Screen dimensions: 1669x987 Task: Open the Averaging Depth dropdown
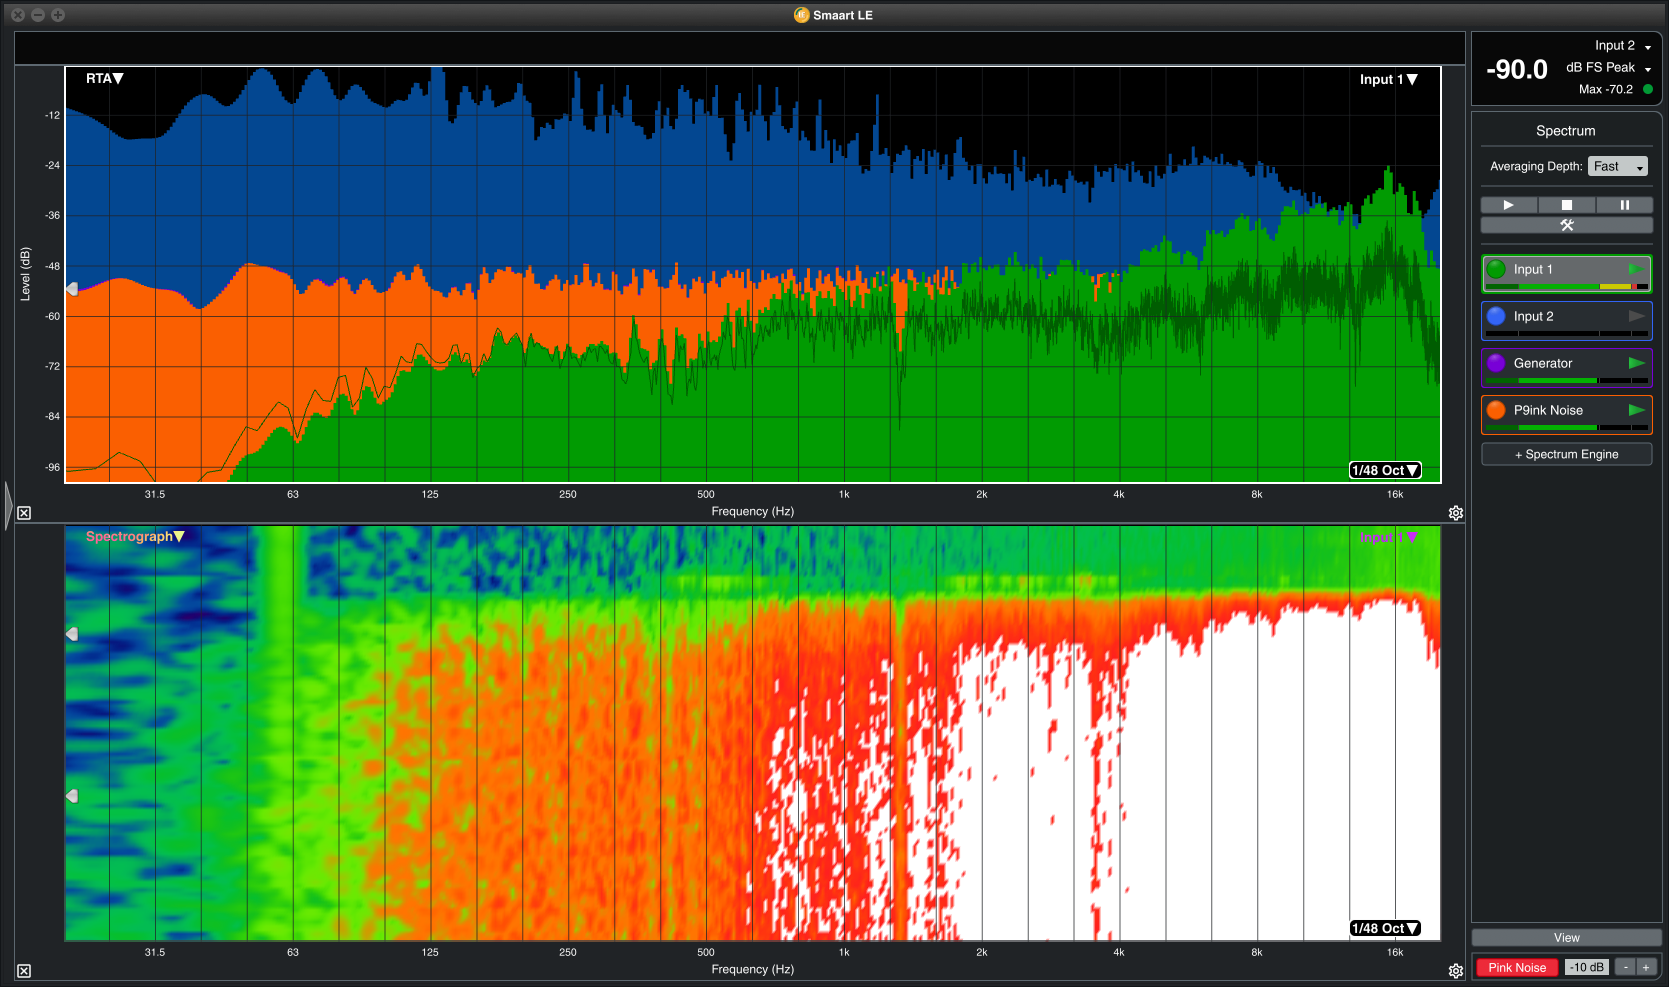pos(1617,167)
